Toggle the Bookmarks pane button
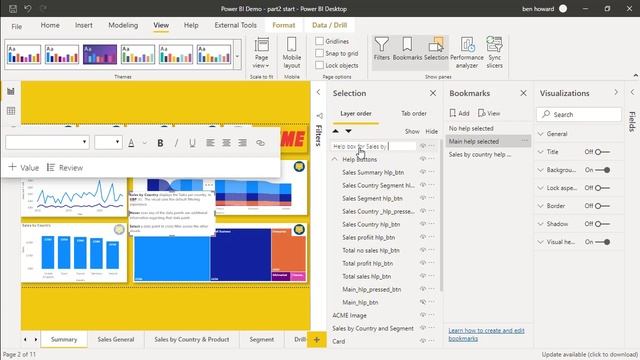This screenshot has height=360, width=640. tap(407, 49)
